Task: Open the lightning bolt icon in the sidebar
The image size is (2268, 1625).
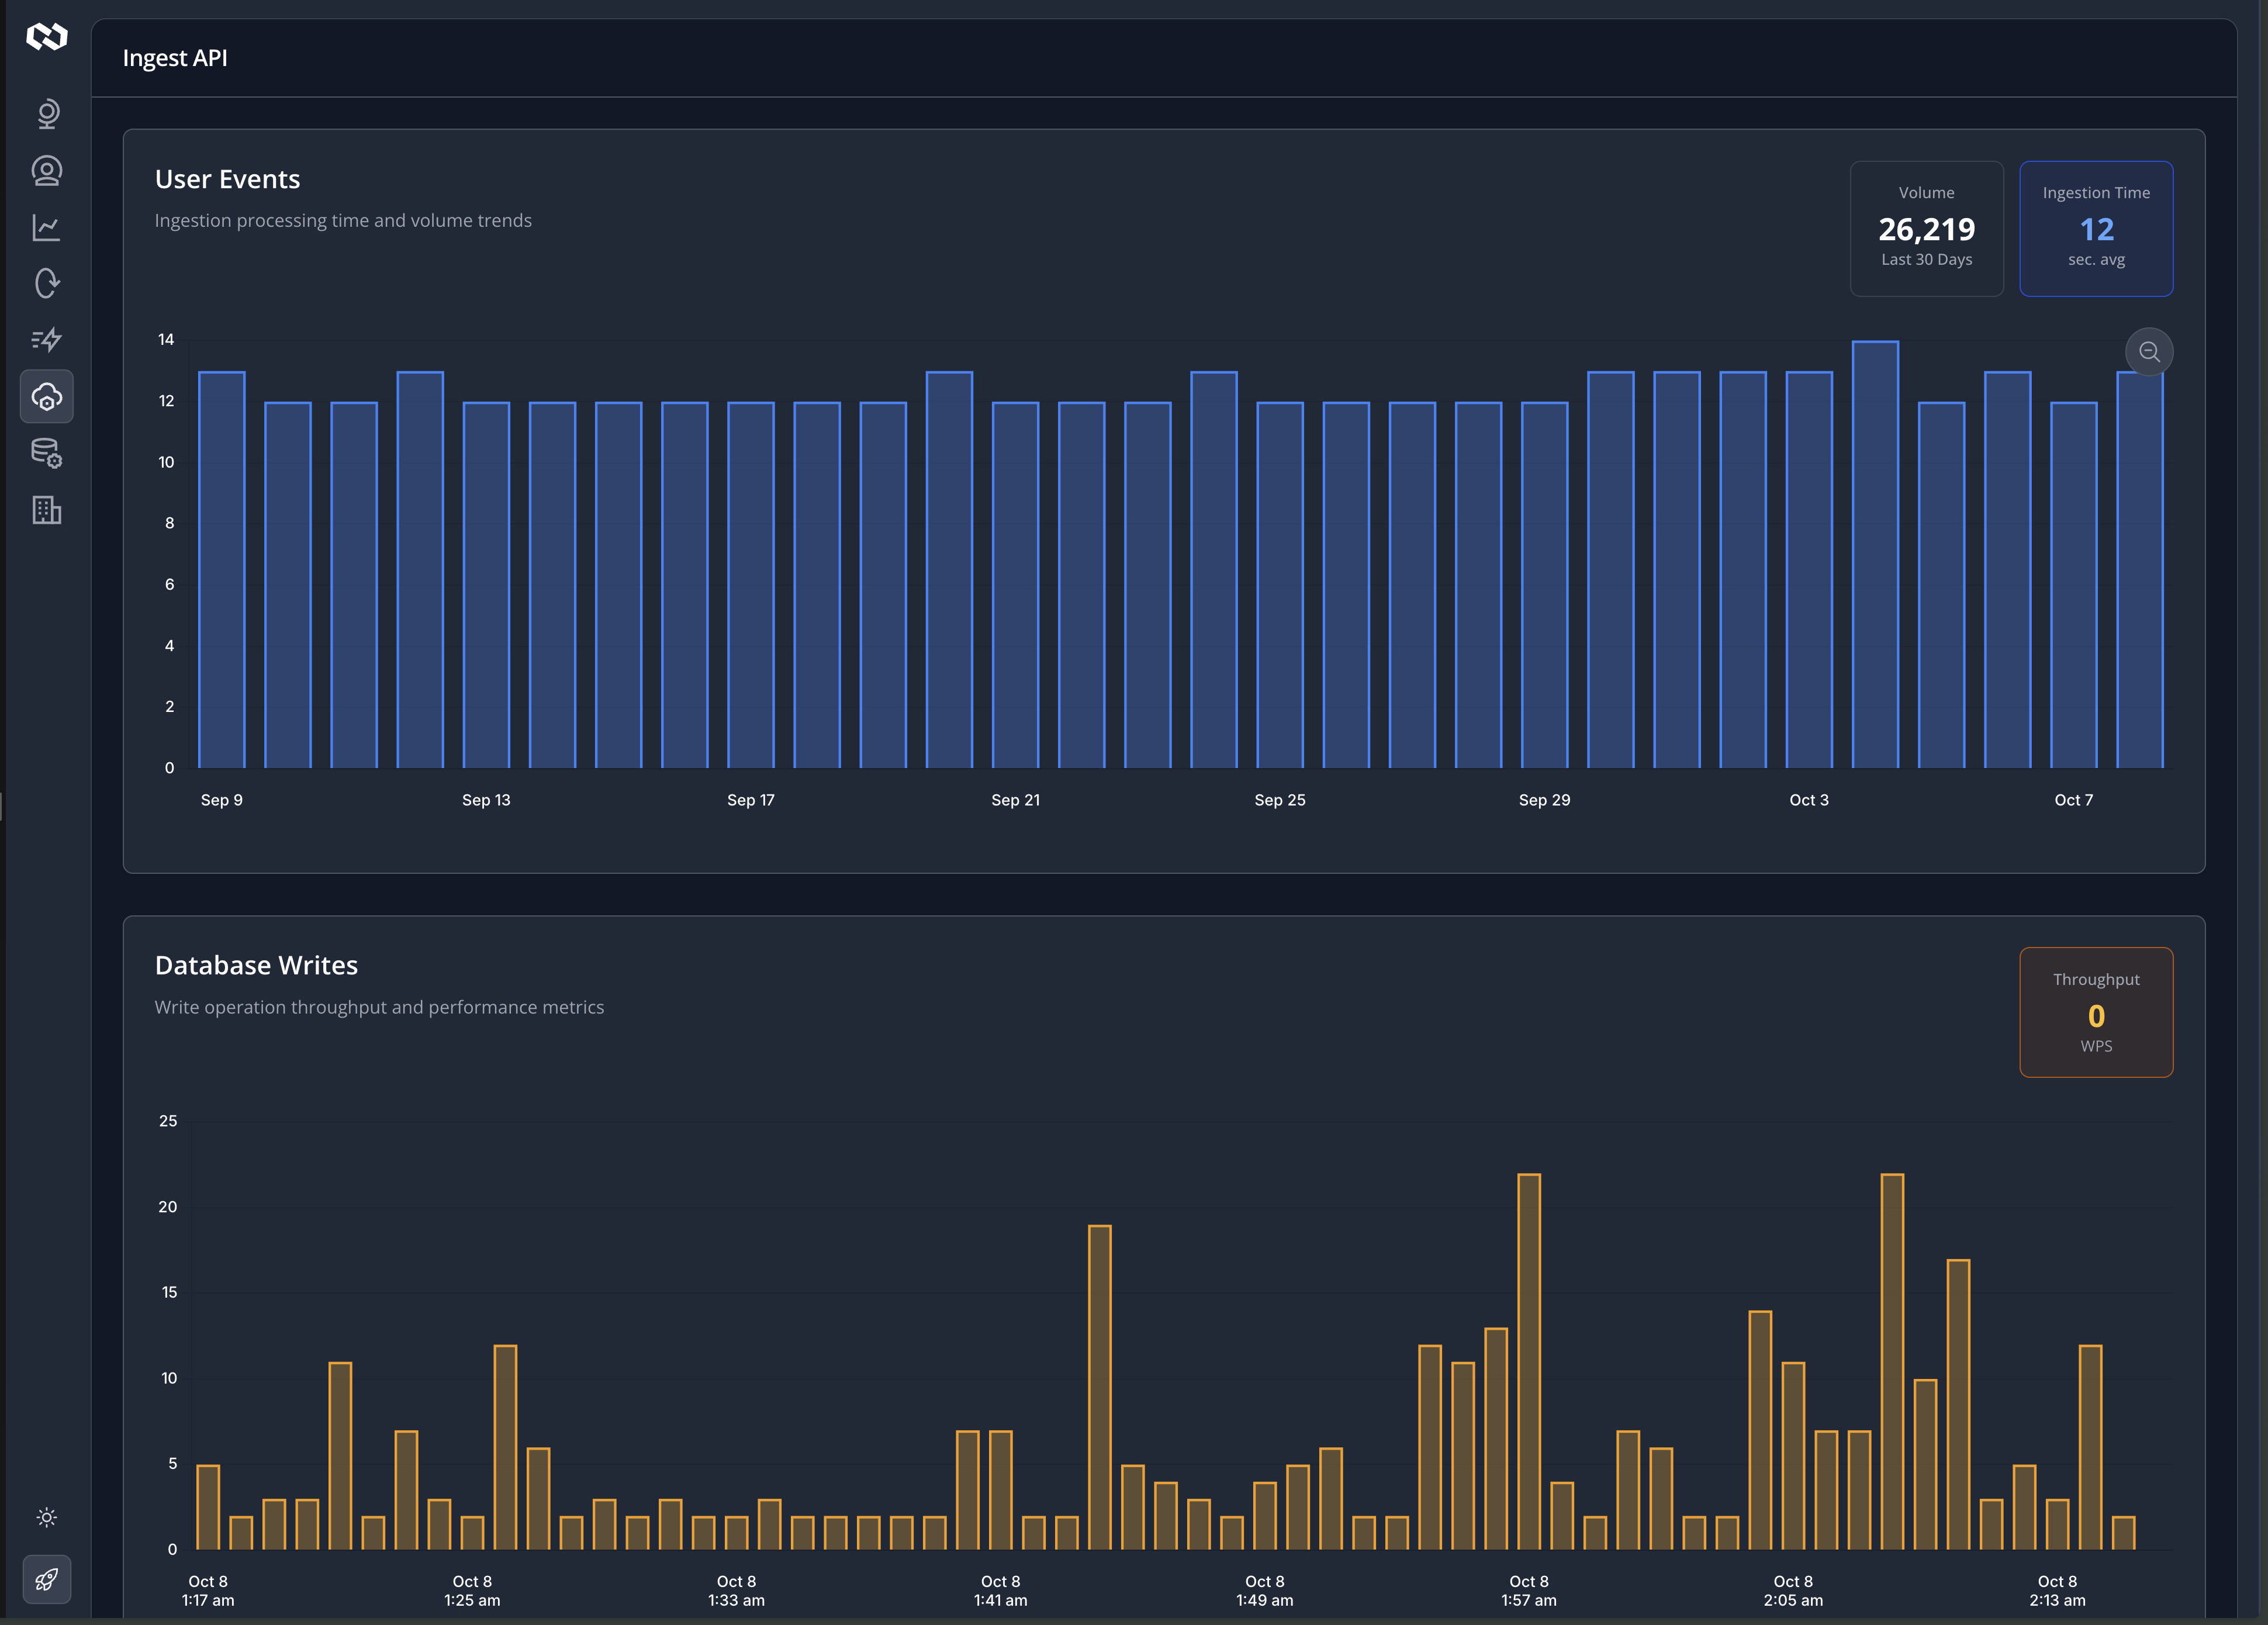Action: point(47,340)
